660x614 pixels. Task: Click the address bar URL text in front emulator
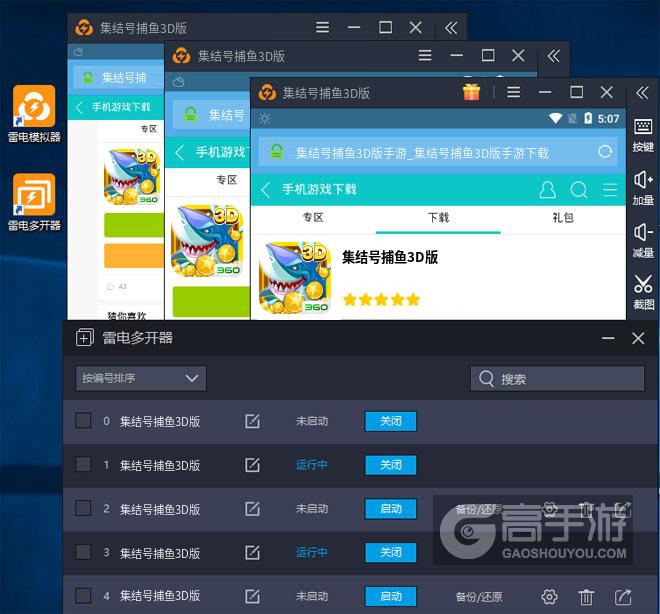[x=422, y=153]
